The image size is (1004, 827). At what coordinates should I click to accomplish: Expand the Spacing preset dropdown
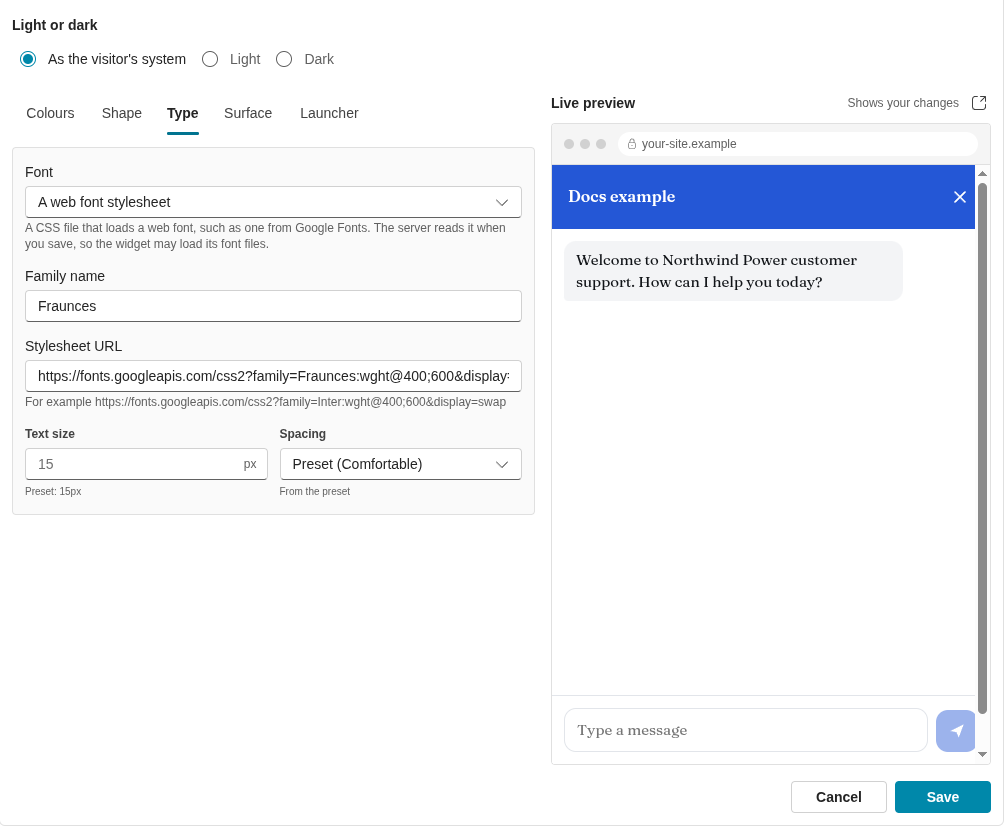click(401, 464)
